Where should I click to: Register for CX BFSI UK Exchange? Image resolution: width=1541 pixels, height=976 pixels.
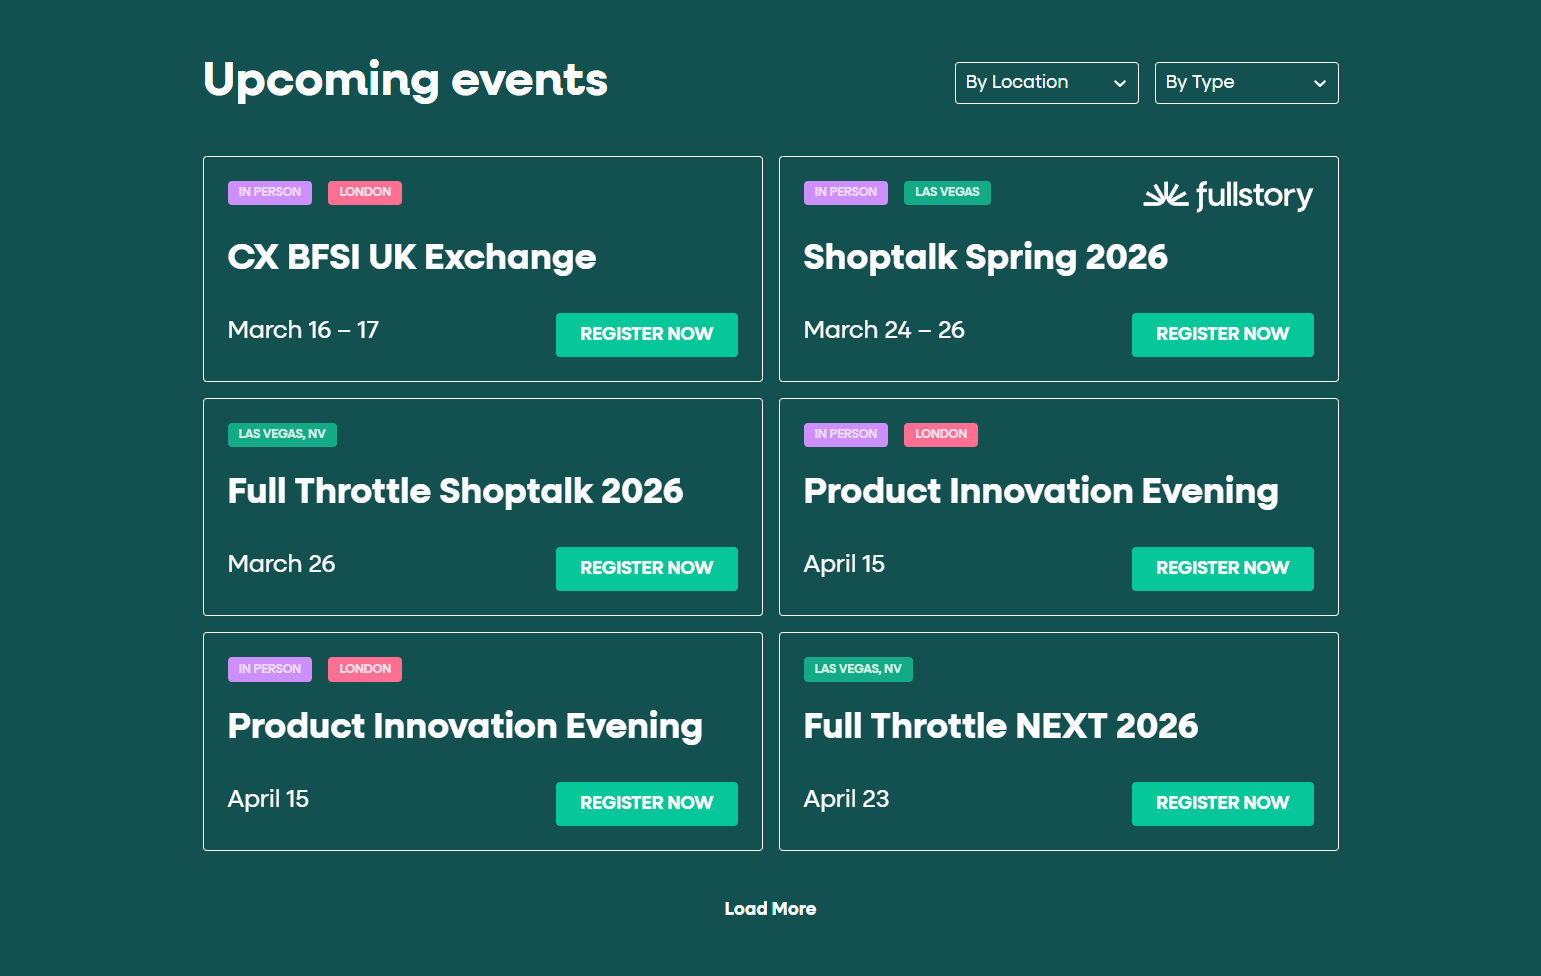(646, 334)
